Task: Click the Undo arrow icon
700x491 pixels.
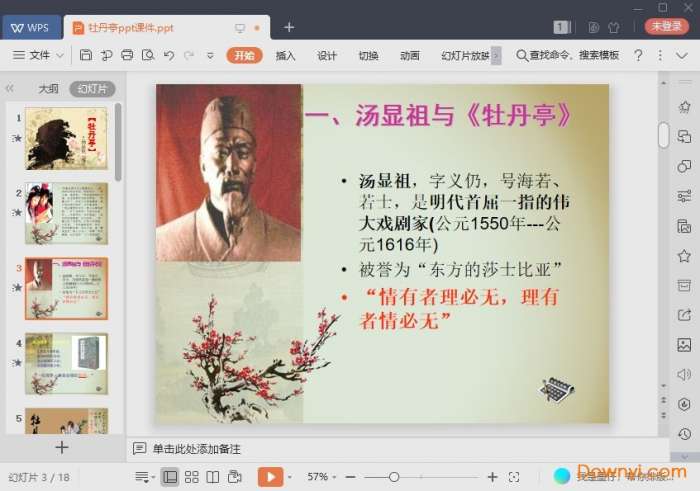Action: [169, 55]
